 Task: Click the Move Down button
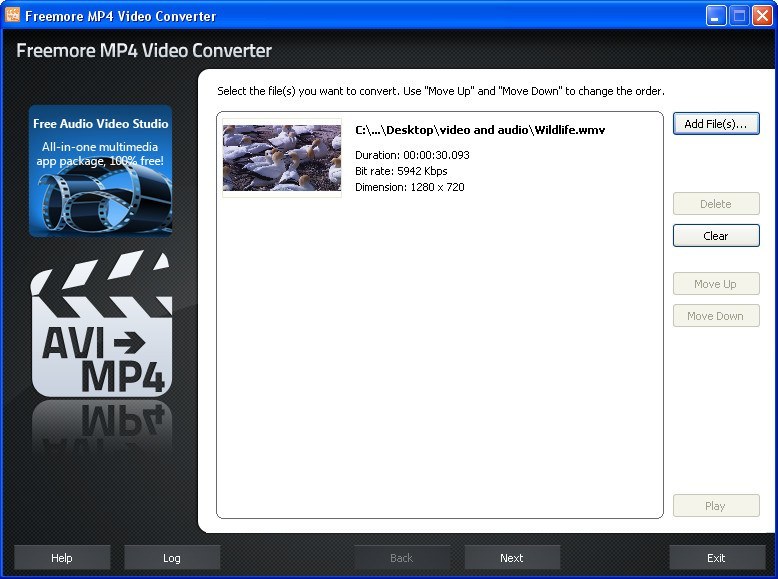[716, 316]
